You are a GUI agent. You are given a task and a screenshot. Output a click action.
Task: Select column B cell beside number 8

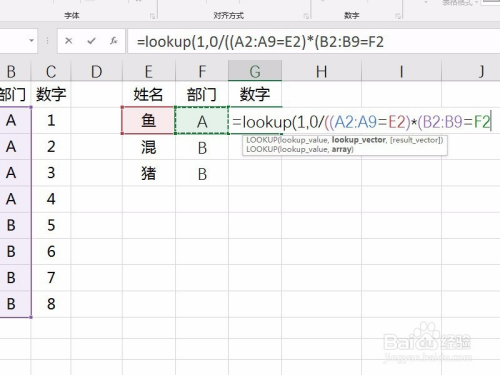click(x=15, y=304)
